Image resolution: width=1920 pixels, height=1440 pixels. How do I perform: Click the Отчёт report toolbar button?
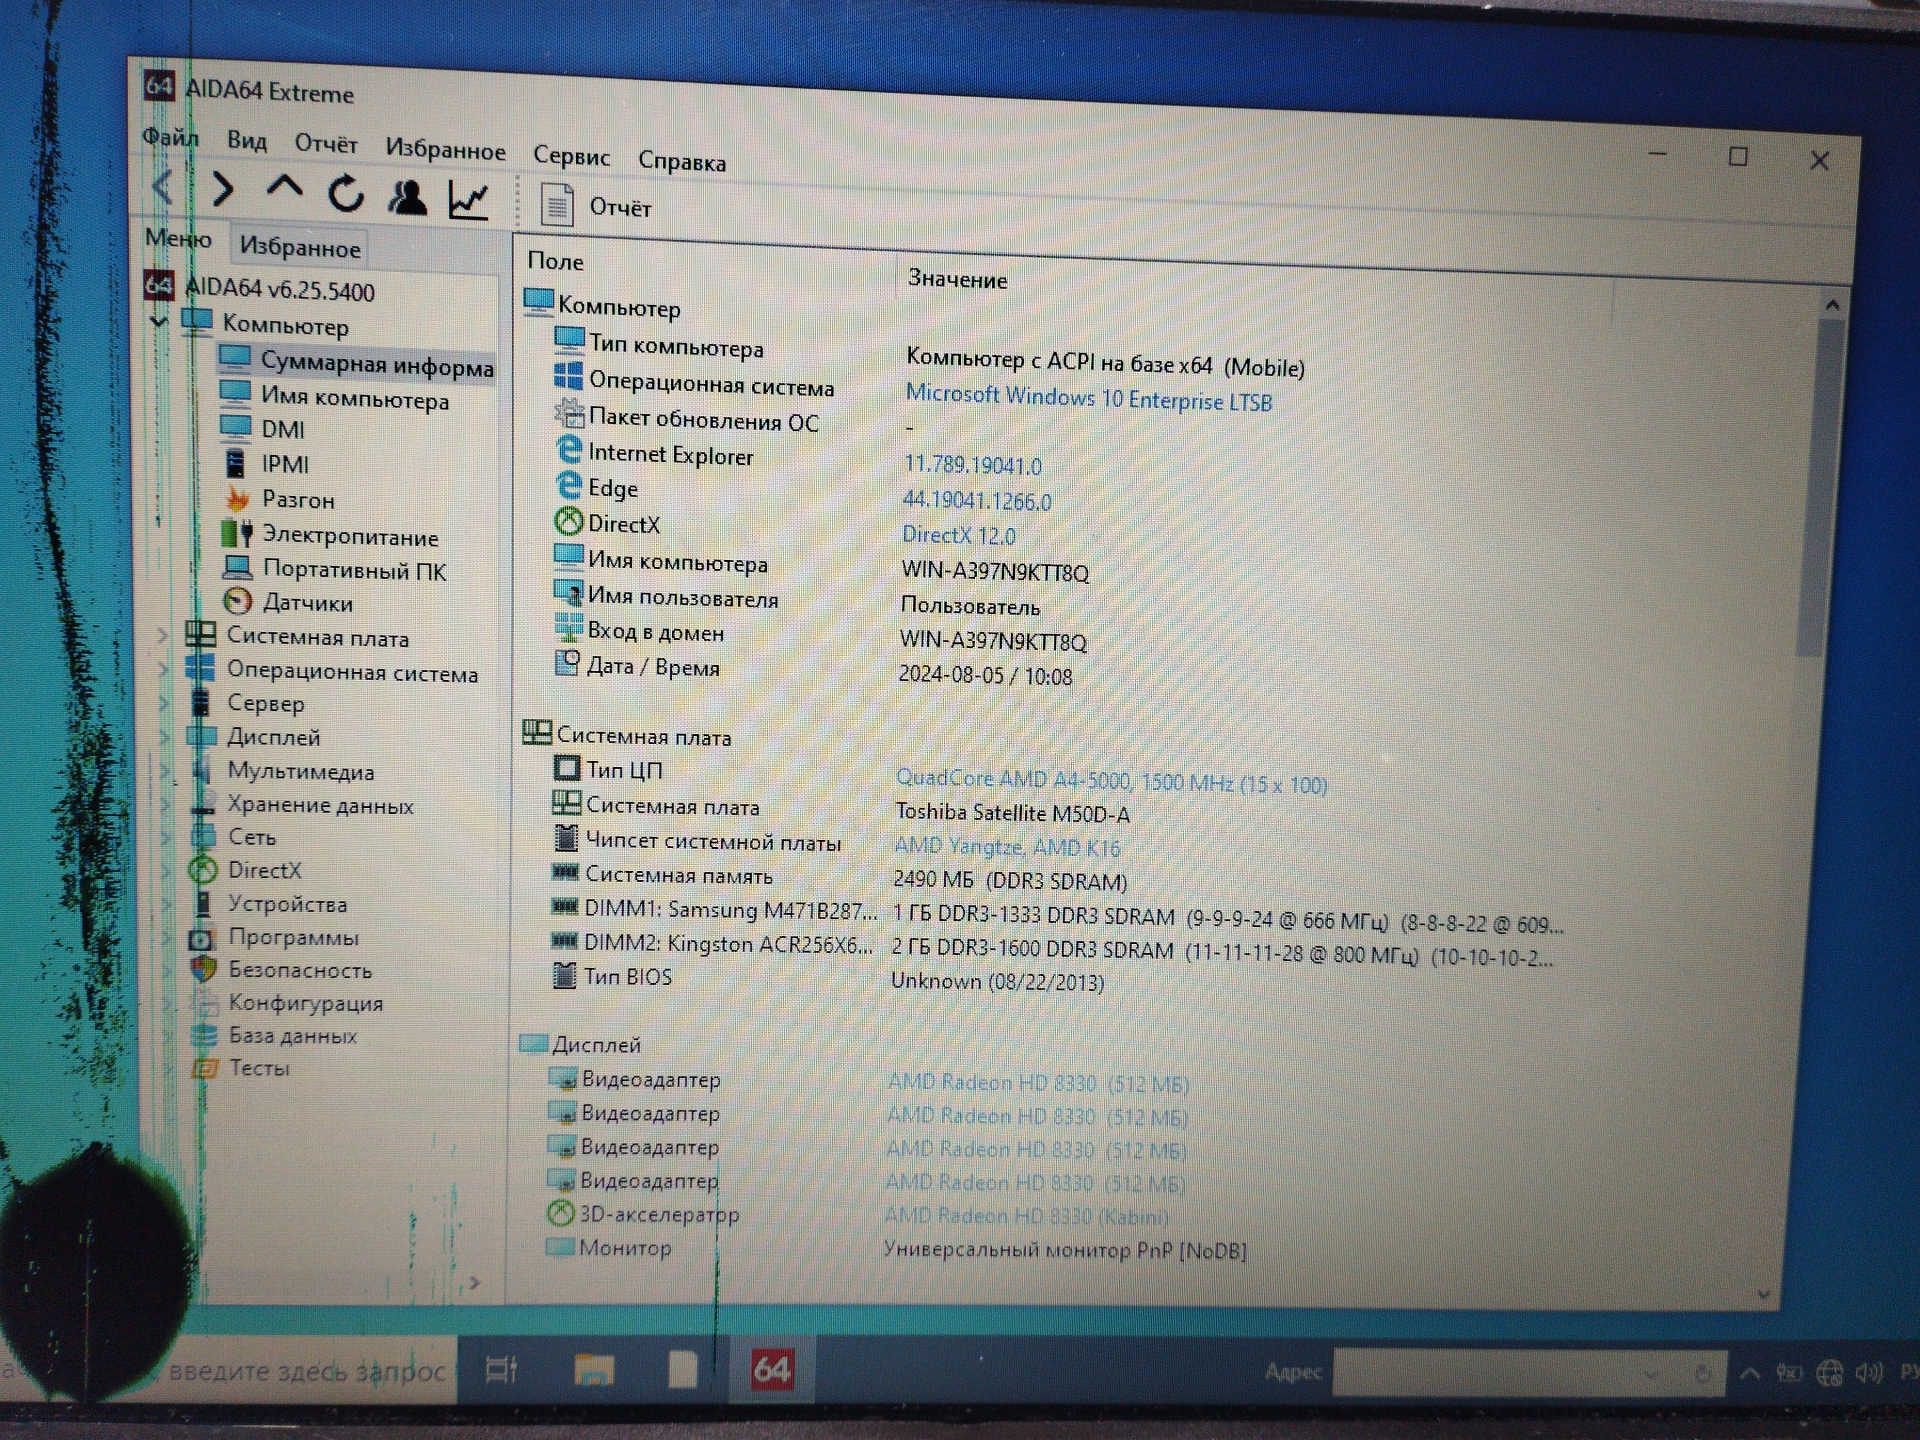pyautogui.click(x=597, y=206)
